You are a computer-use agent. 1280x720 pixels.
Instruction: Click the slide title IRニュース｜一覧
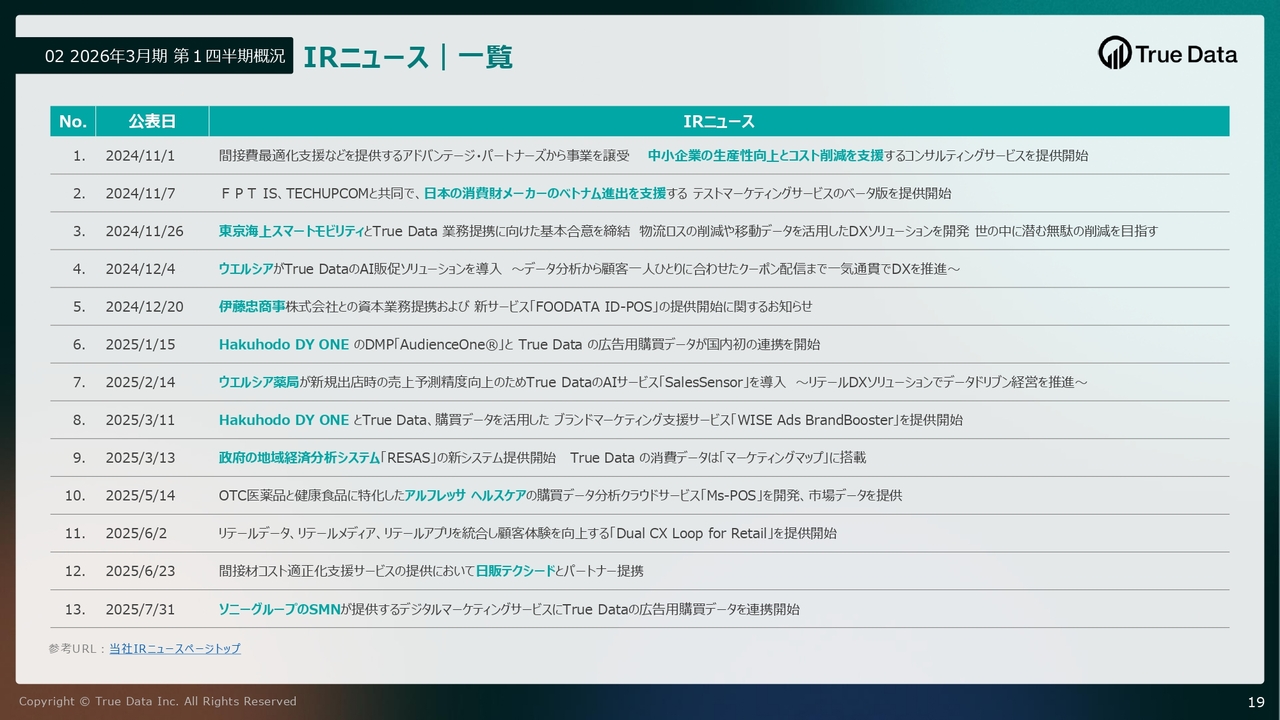408,57
